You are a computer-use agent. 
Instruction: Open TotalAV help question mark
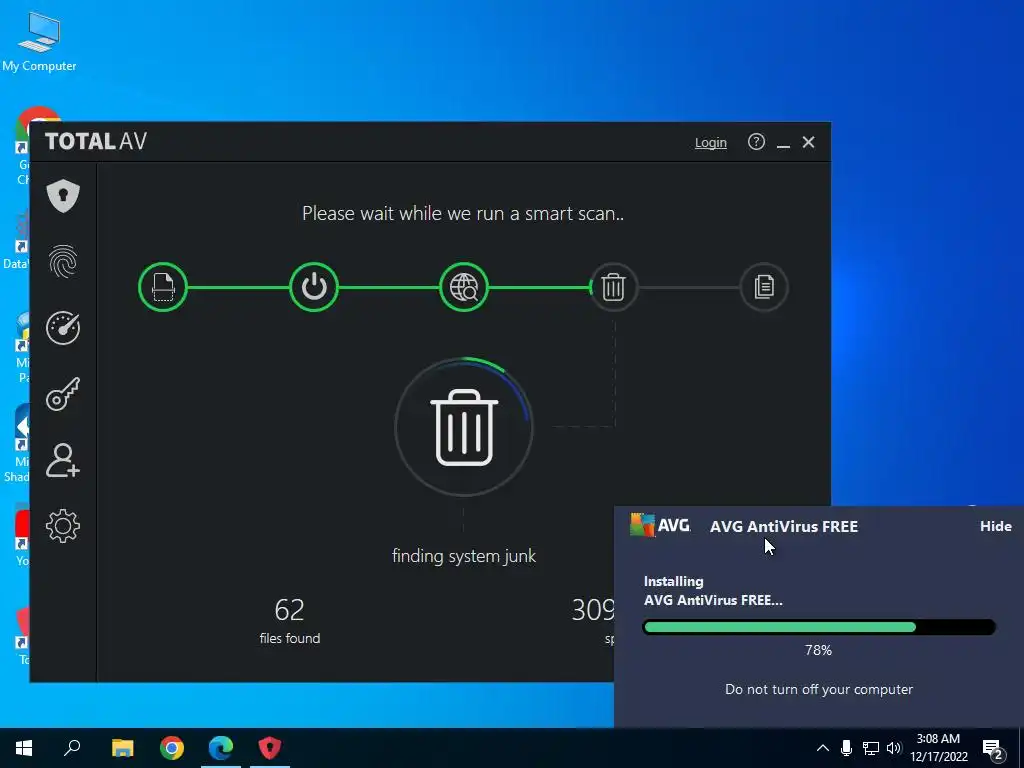click(x=756, y=142)
